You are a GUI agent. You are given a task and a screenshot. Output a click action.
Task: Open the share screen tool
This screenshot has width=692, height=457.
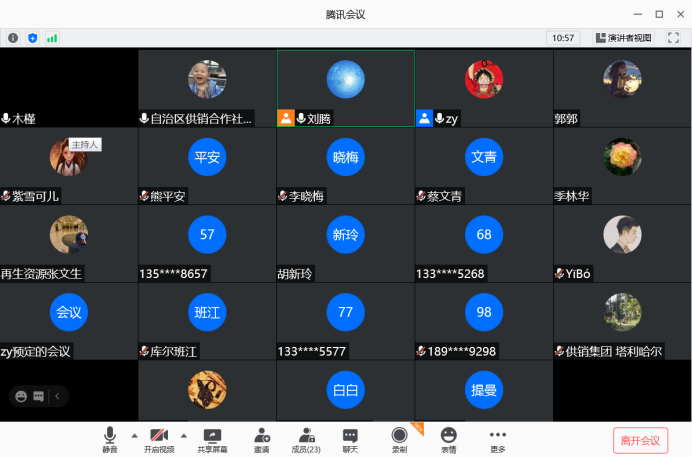click(212, 440)
